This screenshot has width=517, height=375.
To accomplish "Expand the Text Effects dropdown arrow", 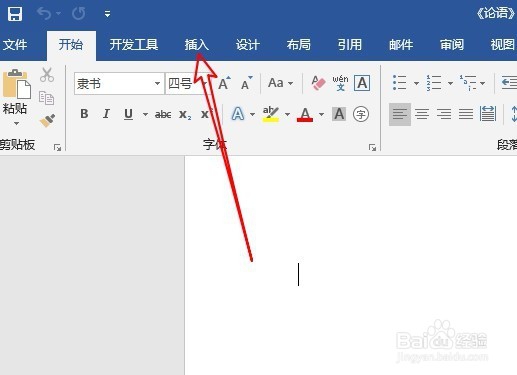I will click(252, 114).
